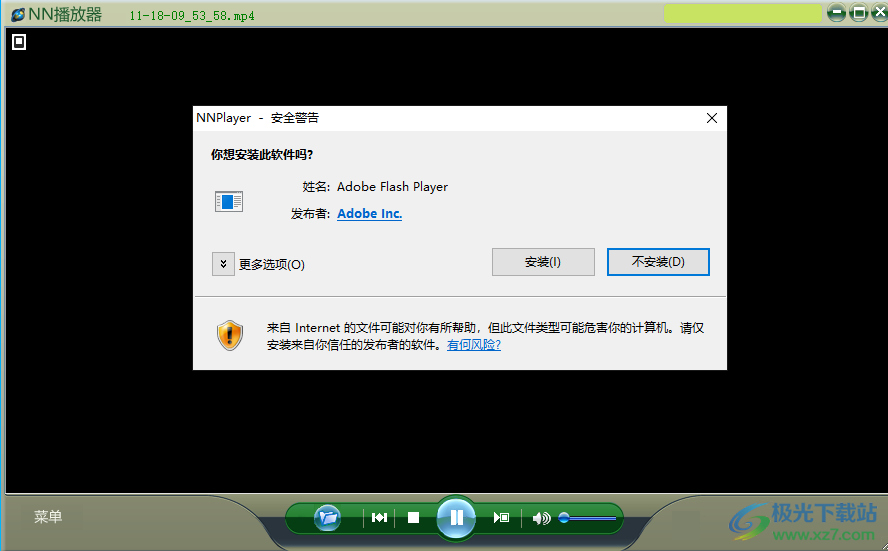888x551 pixels.
Task: Open the Menu (菜单) button in the player
Action: pos(48,516)
